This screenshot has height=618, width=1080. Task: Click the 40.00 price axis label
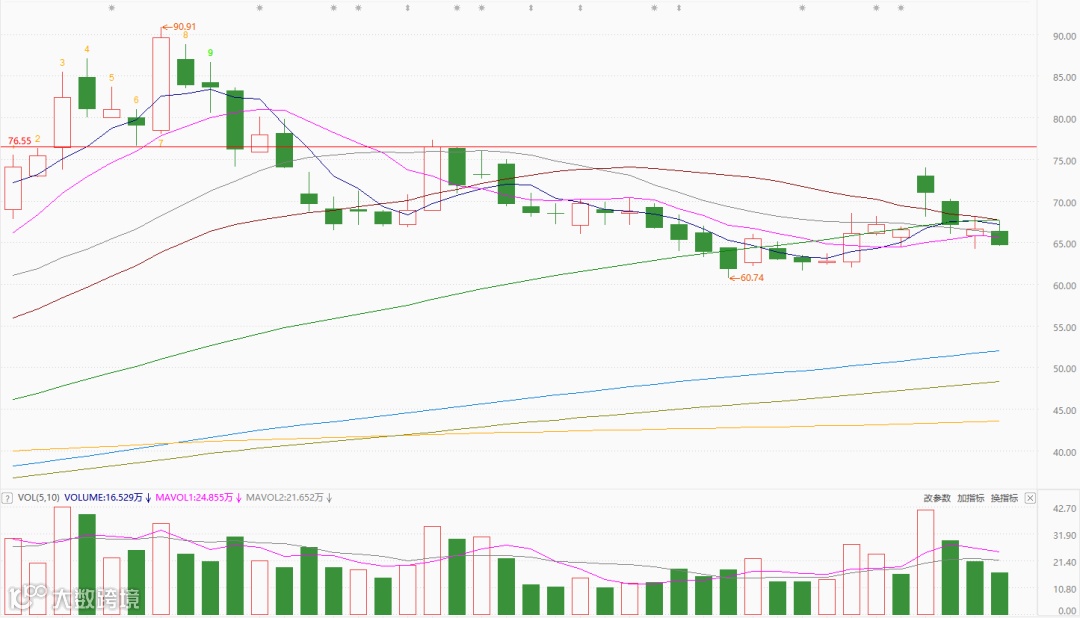tap(1064, 452)
